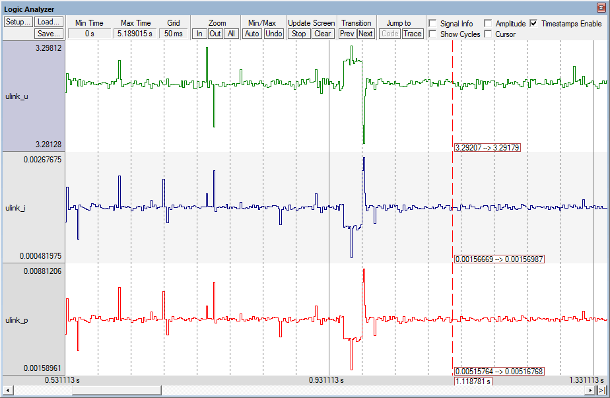The image size is (610, 398).
Task: Zoom Out of the waveform
Action: coord(215,34)
